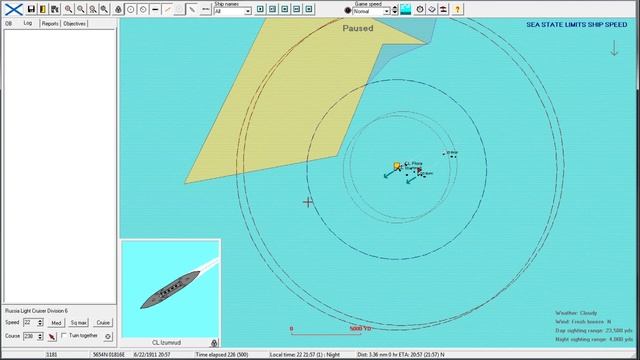
Task: Click the 'SEA STATE LIMITS SHIP SPEED' notice
Action: pyautogui.click(x=576, y=24)
